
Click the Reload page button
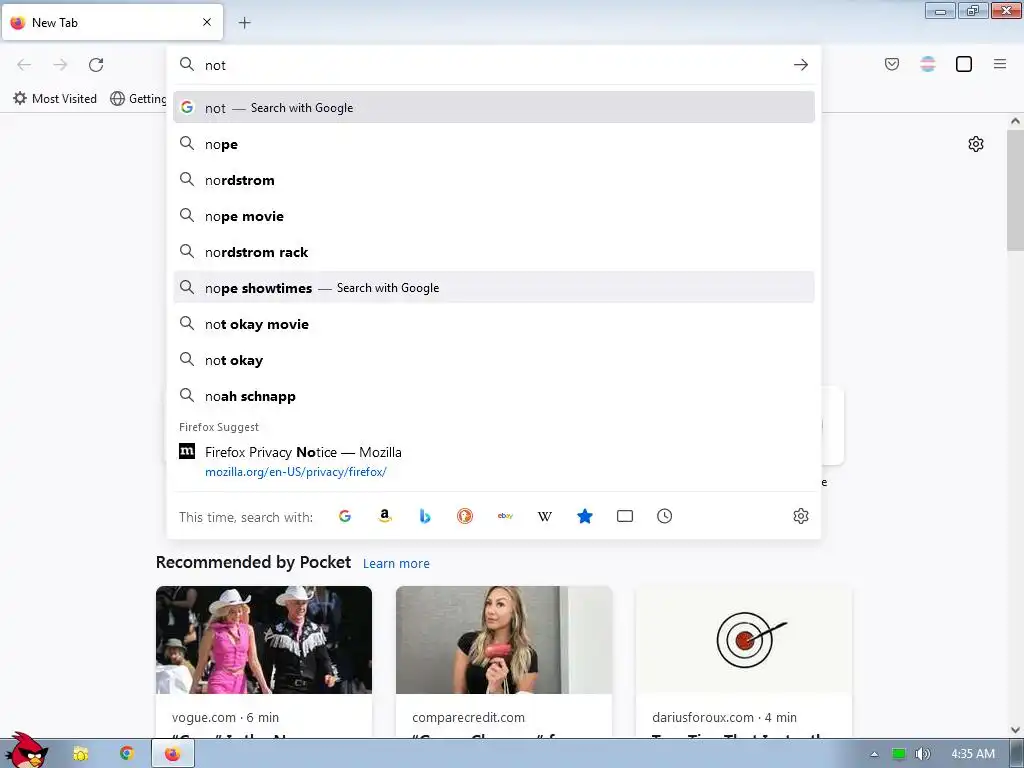click(x=96, y=65)
